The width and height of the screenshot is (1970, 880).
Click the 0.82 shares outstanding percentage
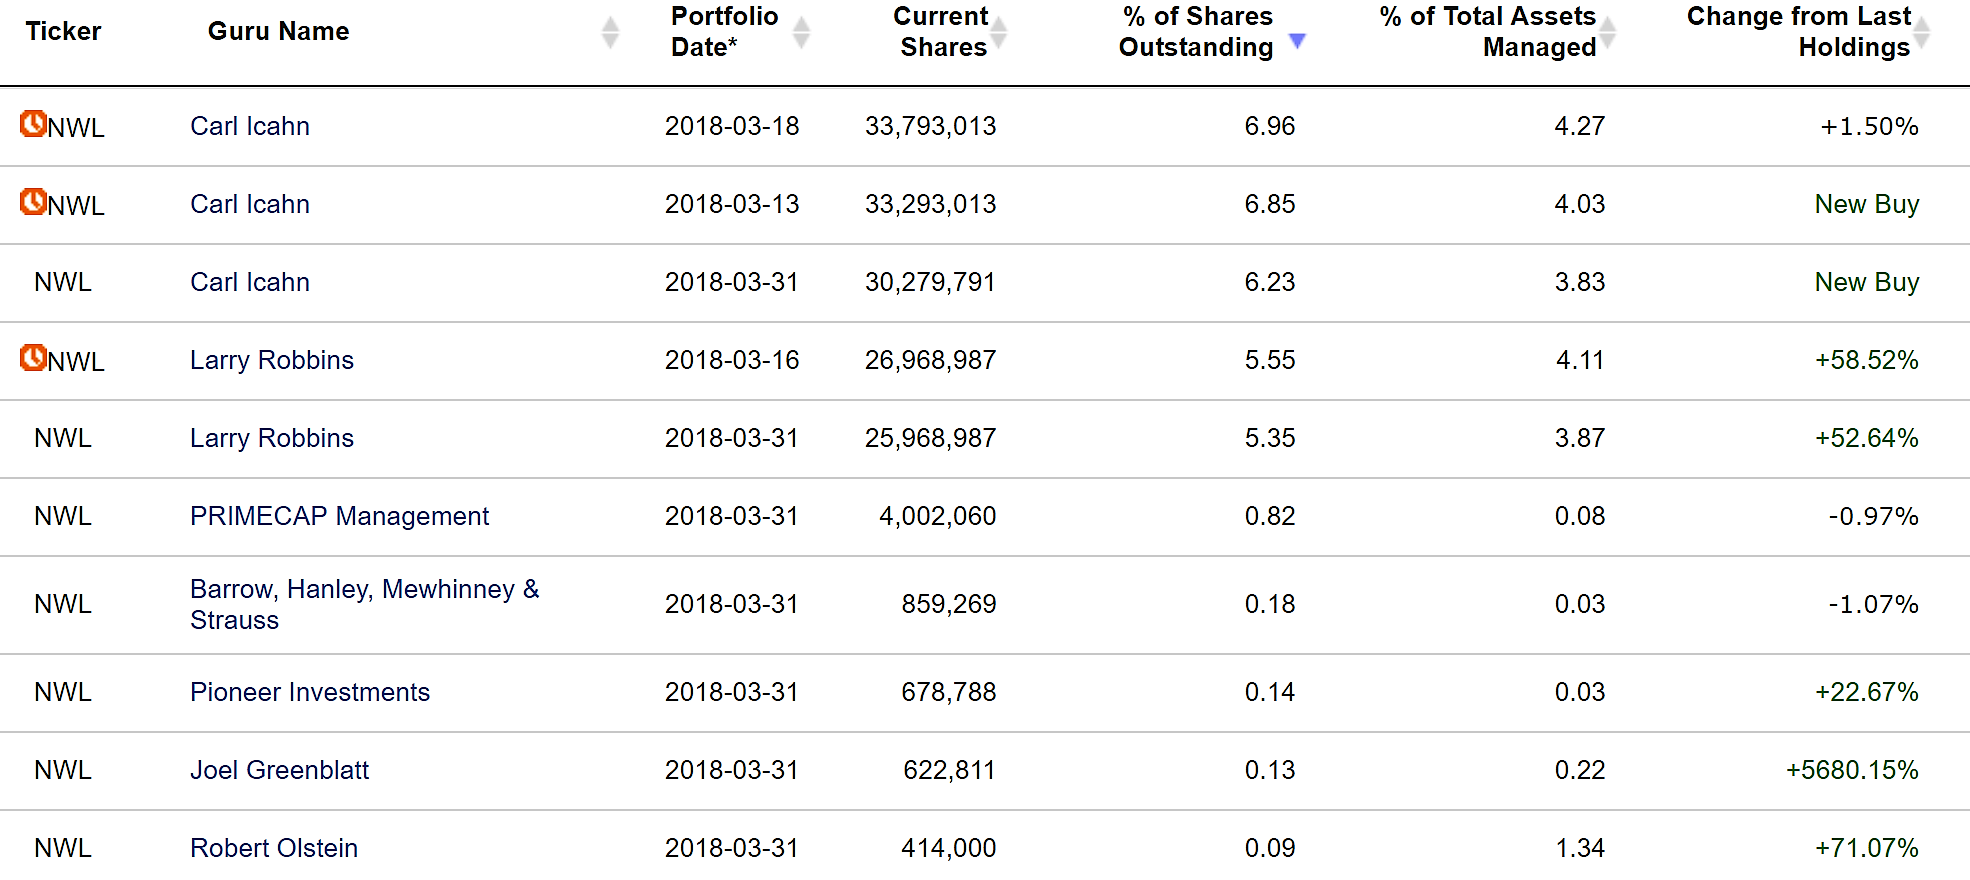click(1270, 516)
